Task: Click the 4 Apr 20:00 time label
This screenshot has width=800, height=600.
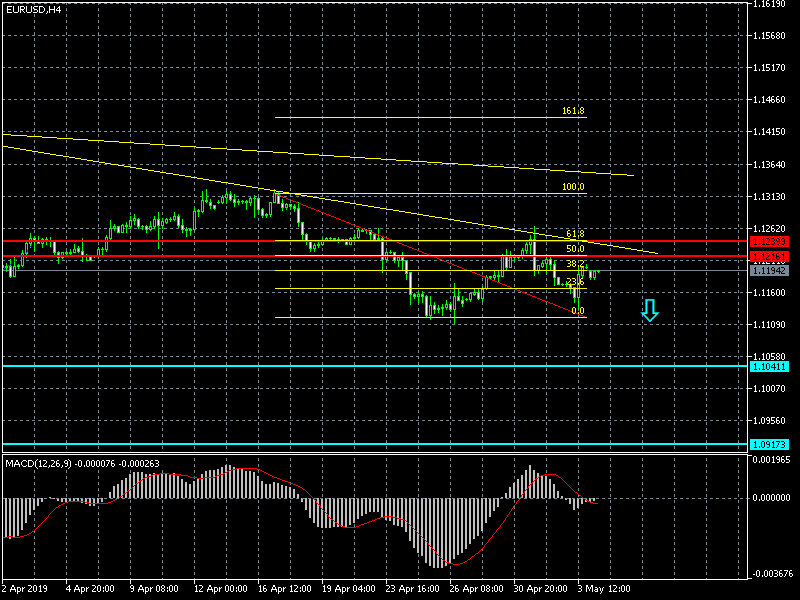Action: coord(90,588)
